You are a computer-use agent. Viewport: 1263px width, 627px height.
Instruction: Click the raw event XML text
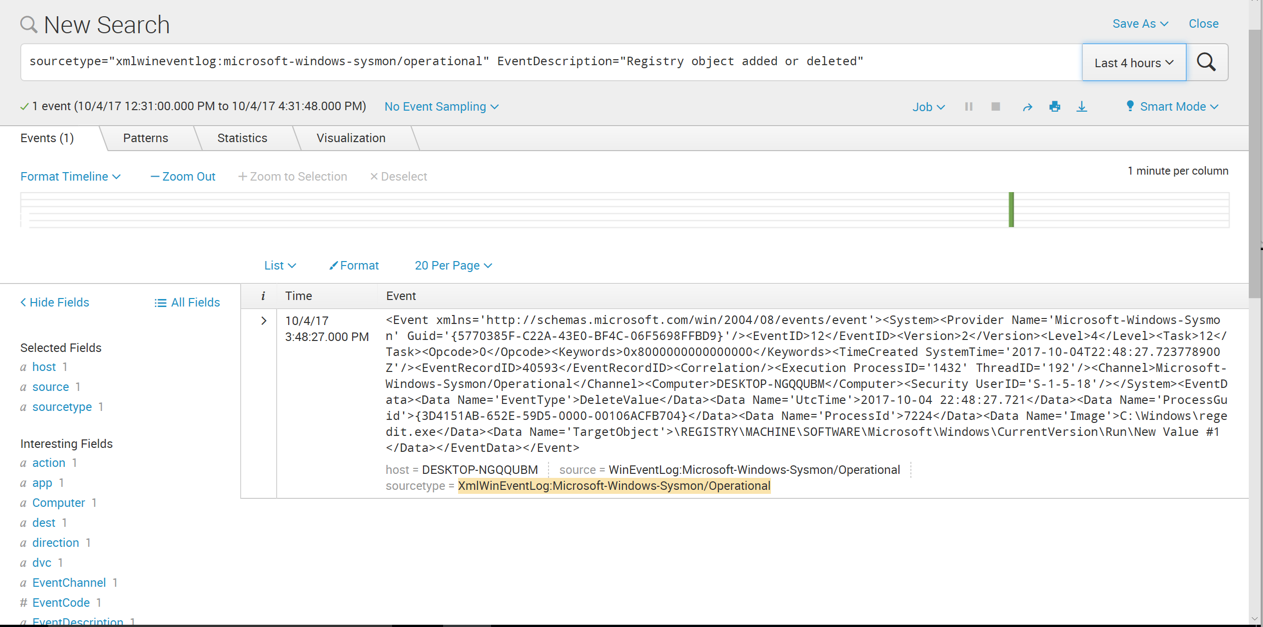(807, 384)
